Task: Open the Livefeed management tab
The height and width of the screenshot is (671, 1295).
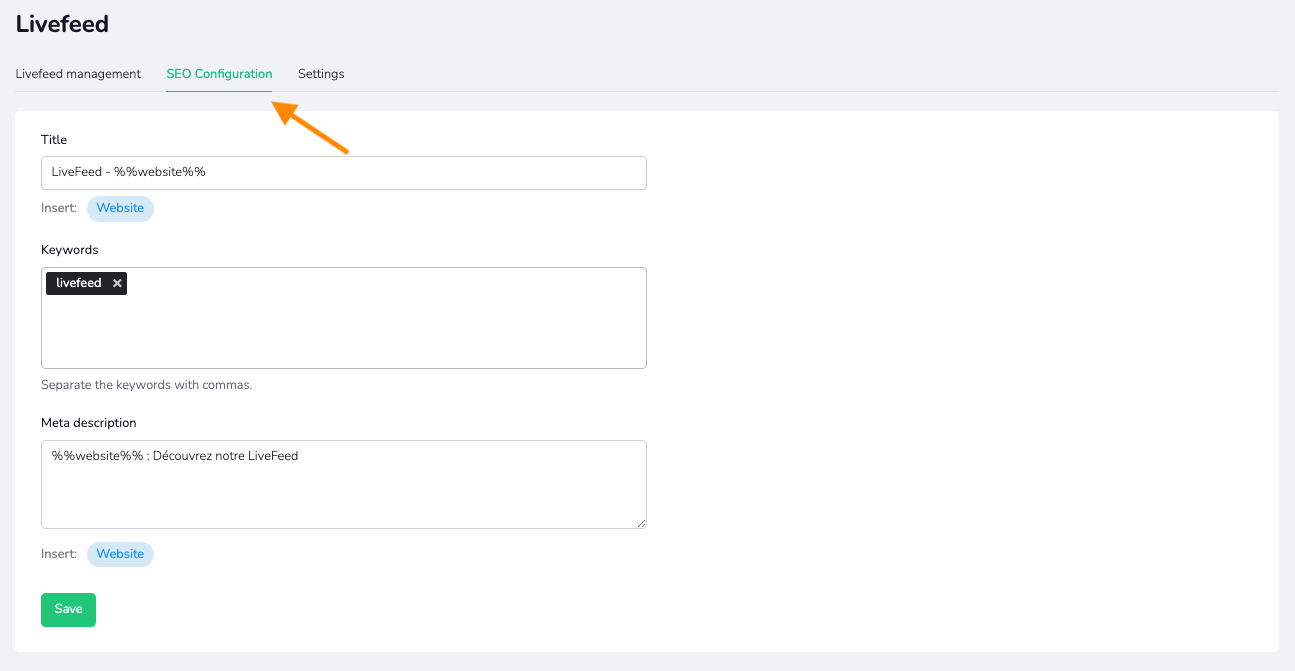Action: click(78, 74)
